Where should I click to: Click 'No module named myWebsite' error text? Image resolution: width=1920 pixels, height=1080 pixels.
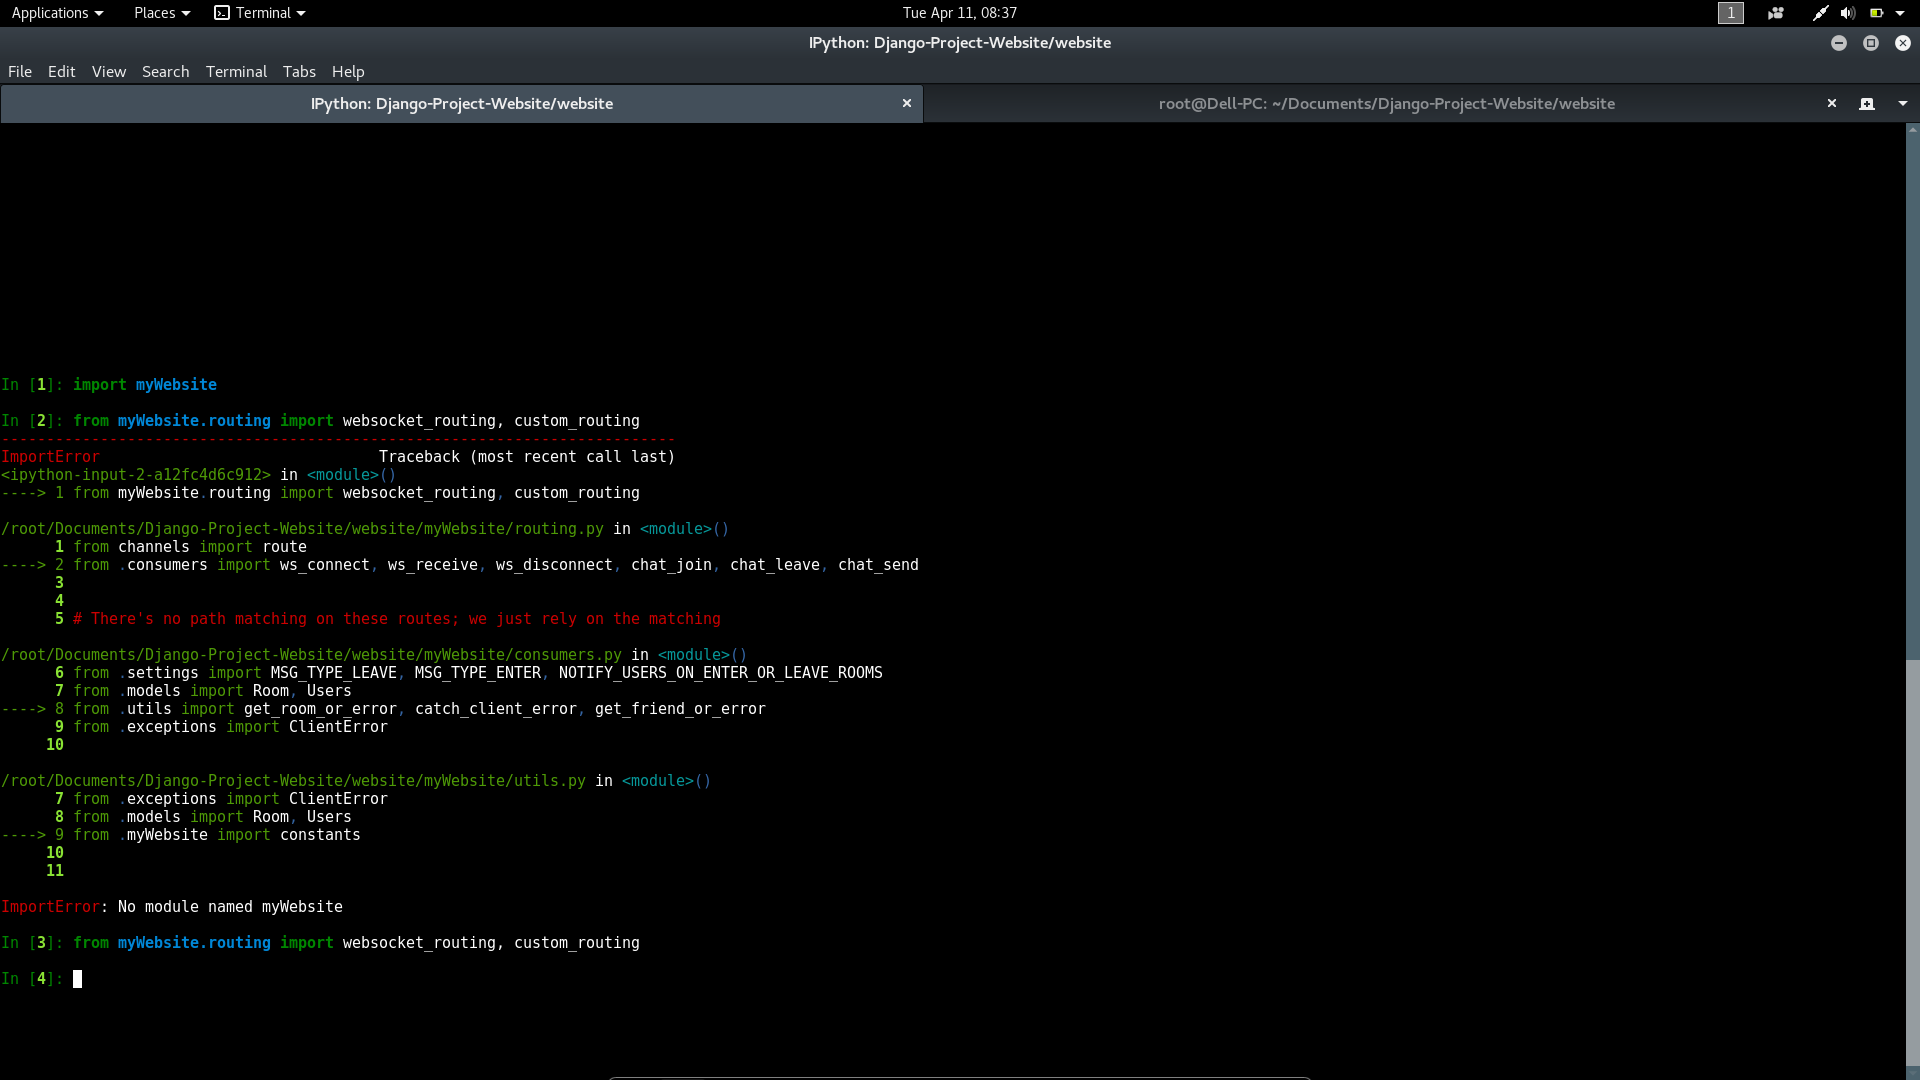[230, 907]
